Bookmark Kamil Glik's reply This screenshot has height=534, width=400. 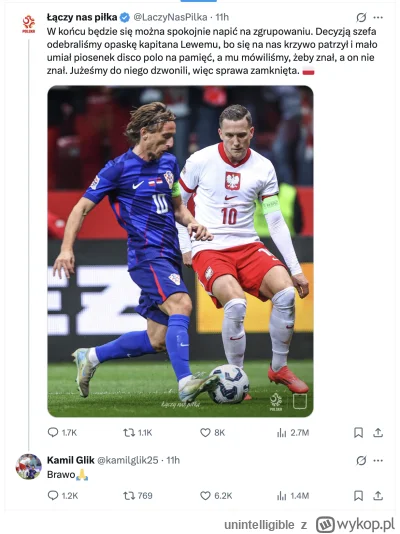pos(358,496)
